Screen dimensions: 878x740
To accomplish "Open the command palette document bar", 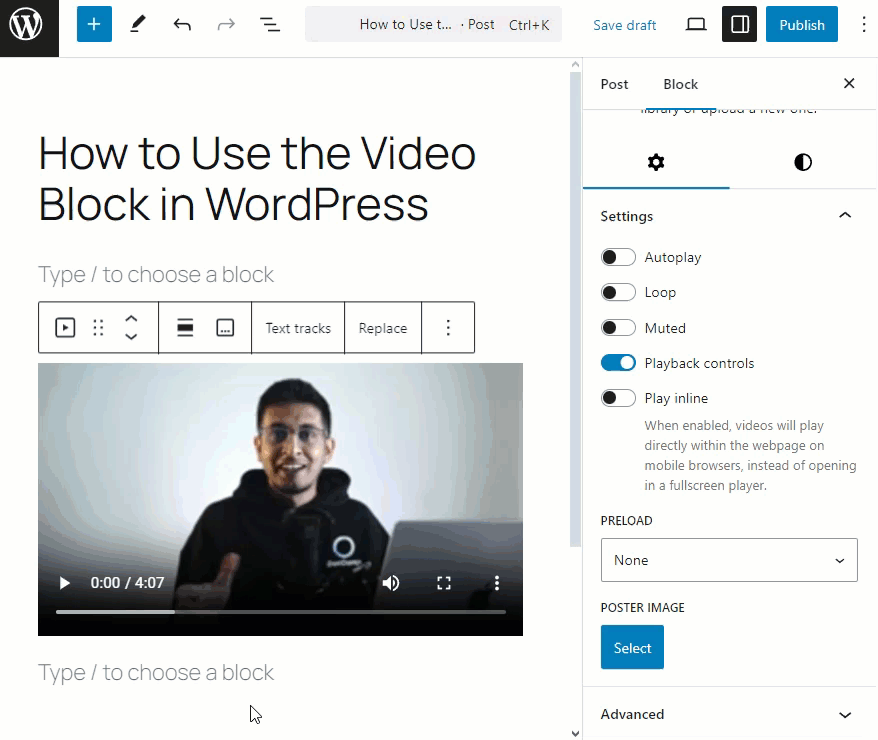I will pyautogui.click(x=433, y=25).
